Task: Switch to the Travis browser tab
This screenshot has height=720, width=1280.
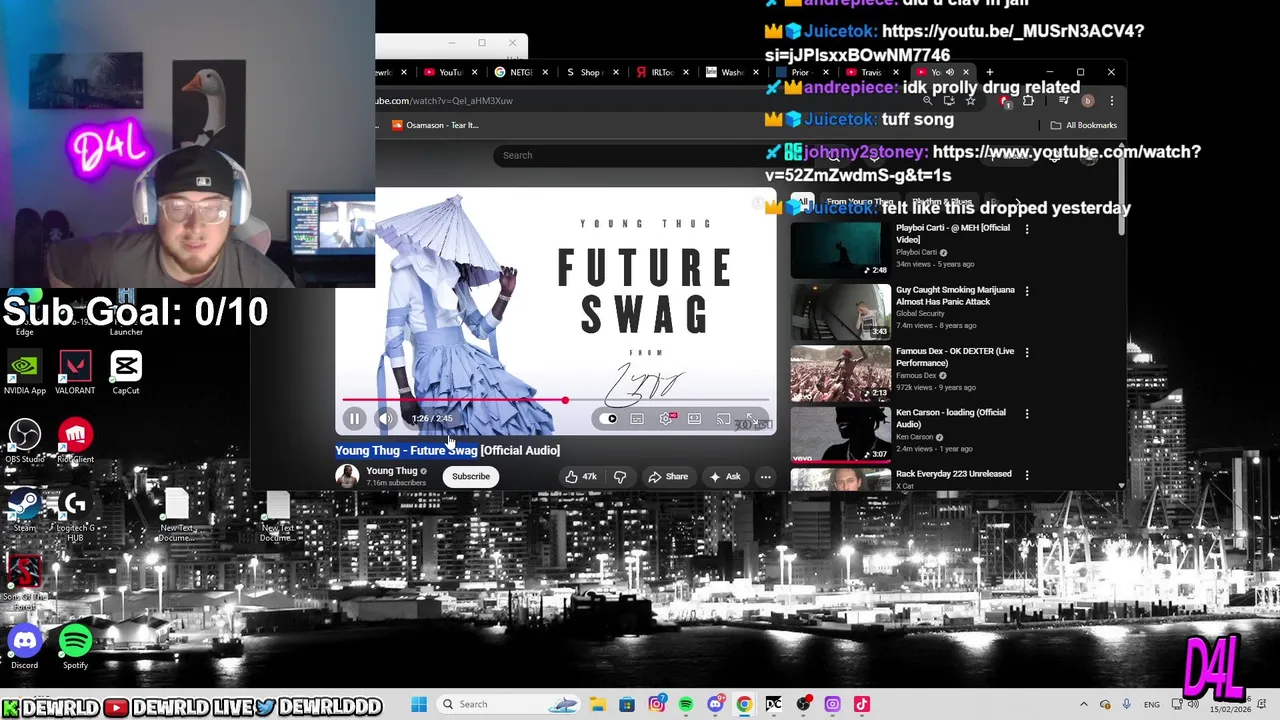Action: click(x=872, y=72)
